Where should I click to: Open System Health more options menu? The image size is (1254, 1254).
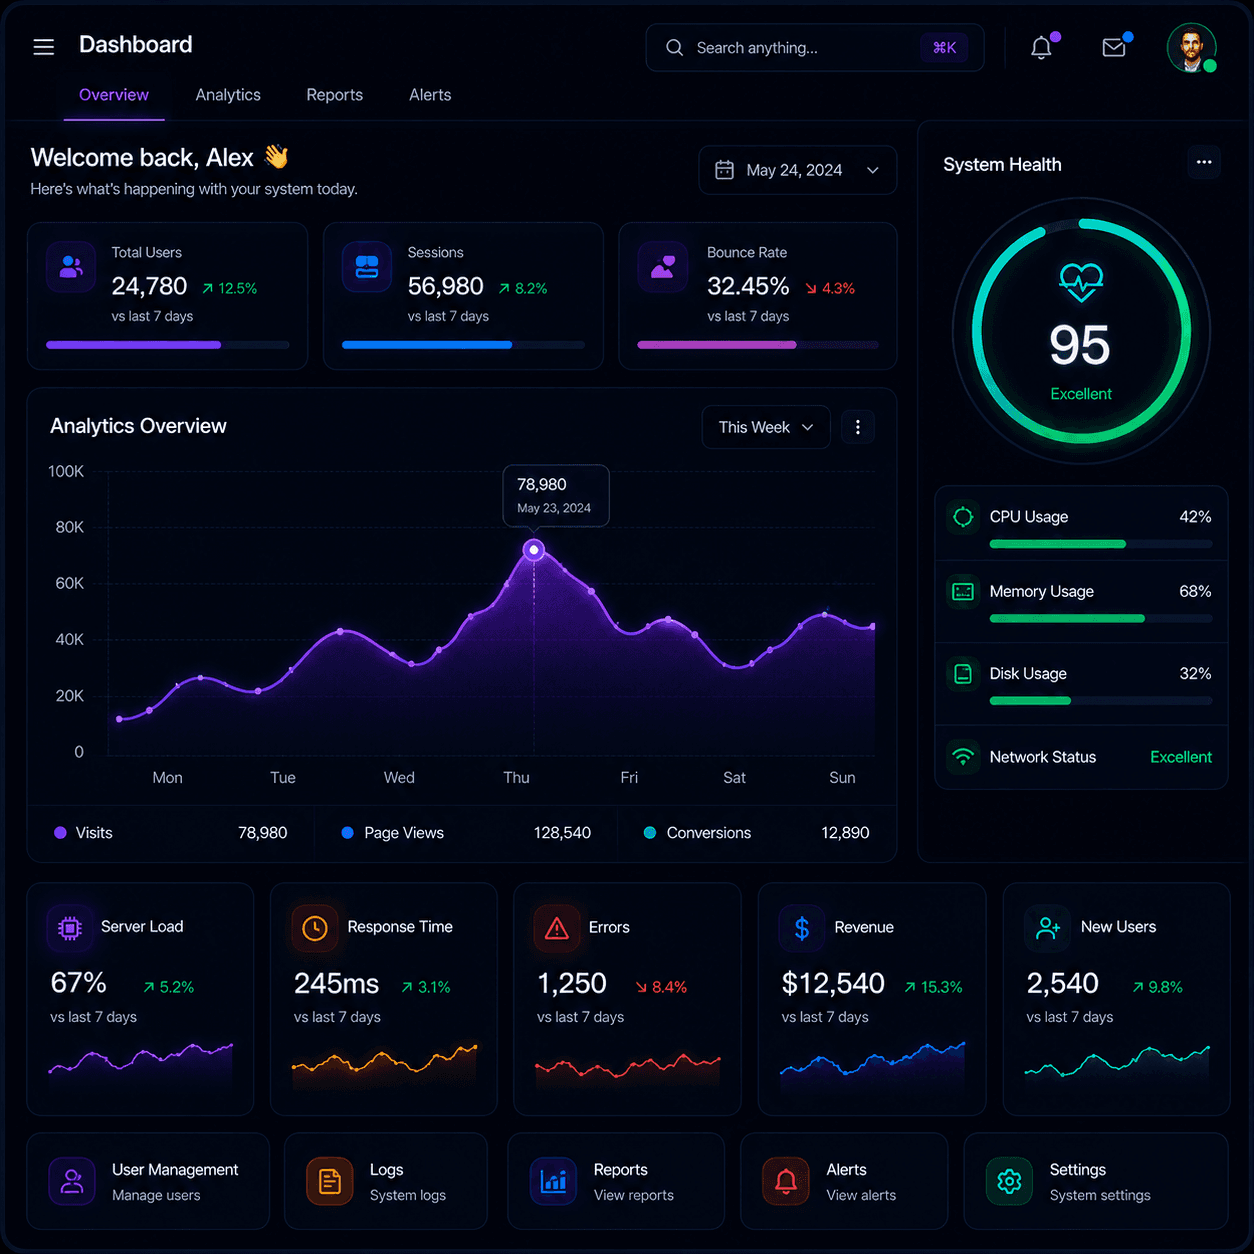1204,162
